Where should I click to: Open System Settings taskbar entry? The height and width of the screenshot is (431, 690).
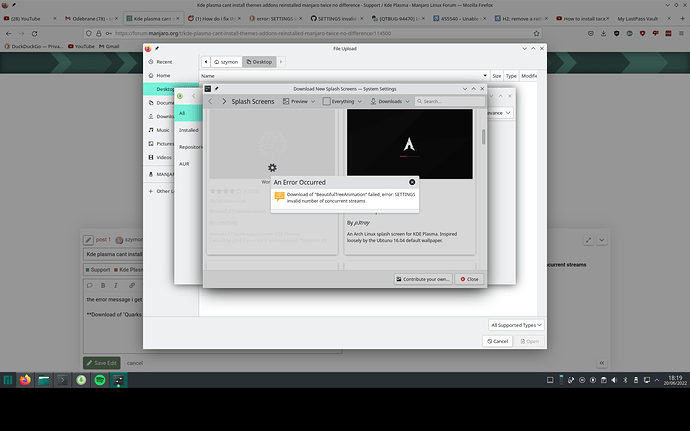click(x=118, y=380)
